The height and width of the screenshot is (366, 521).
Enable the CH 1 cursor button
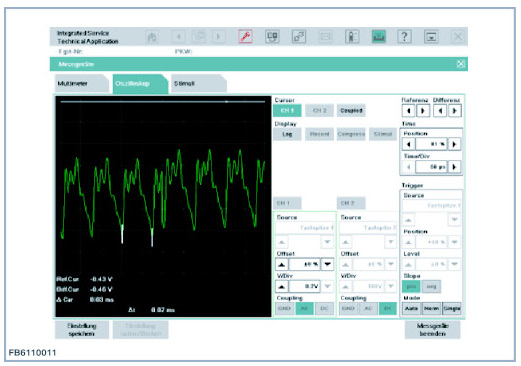pyautogui.click(x=287, y=110)
